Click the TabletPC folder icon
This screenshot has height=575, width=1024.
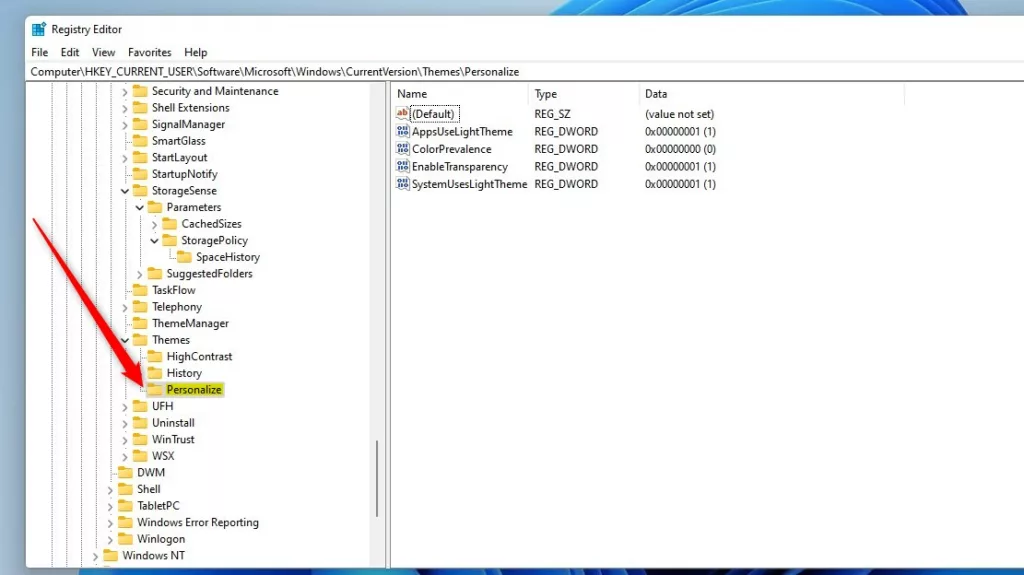click(125, 506)
